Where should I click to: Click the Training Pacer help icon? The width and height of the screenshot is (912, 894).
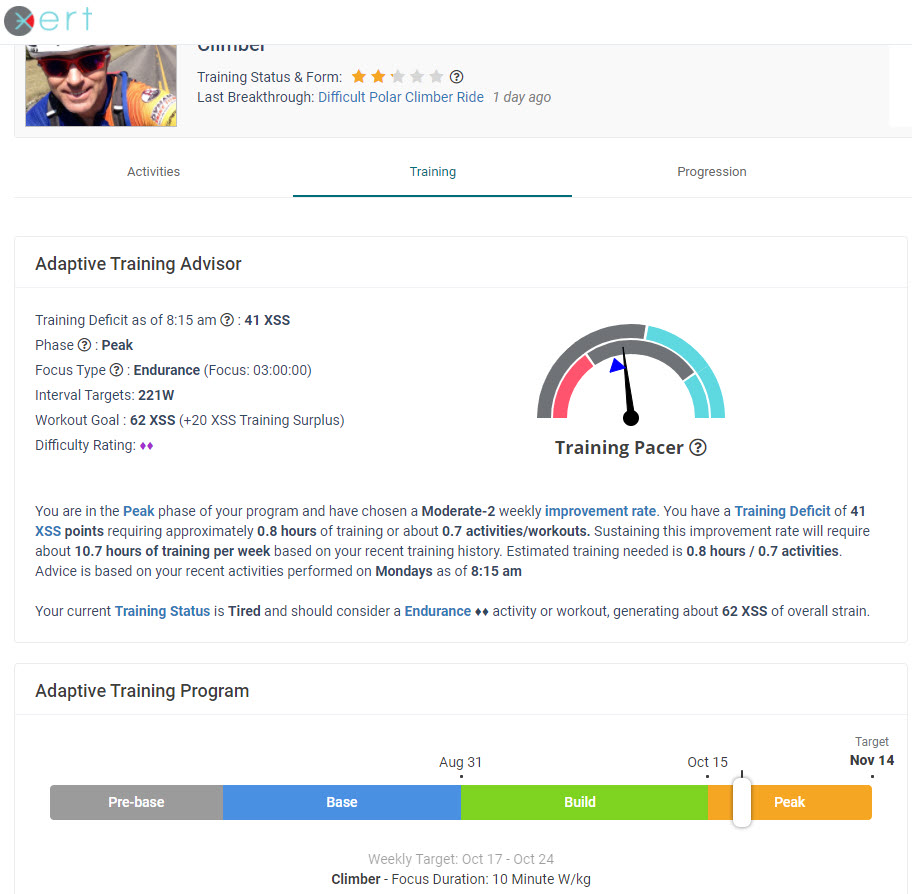(x=698, y=448)
